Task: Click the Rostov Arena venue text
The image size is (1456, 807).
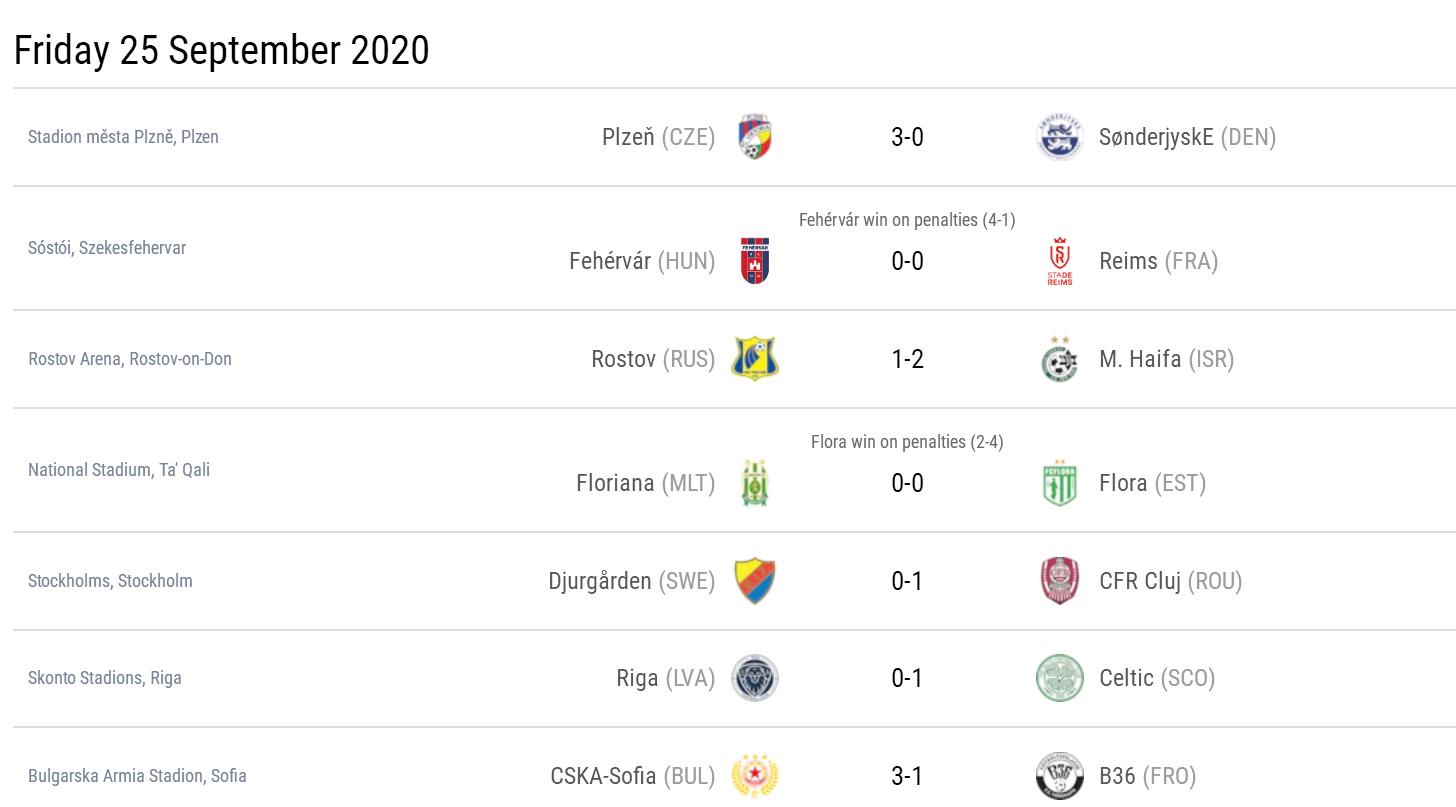Action: click(130, 359)
